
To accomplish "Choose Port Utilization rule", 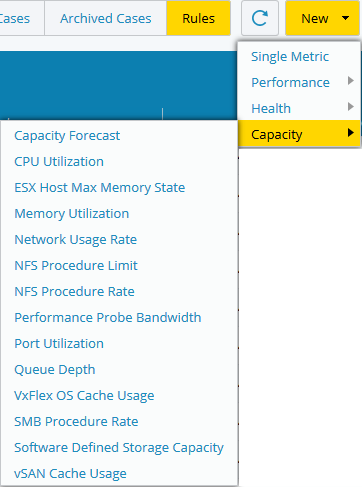I will 59,344.
